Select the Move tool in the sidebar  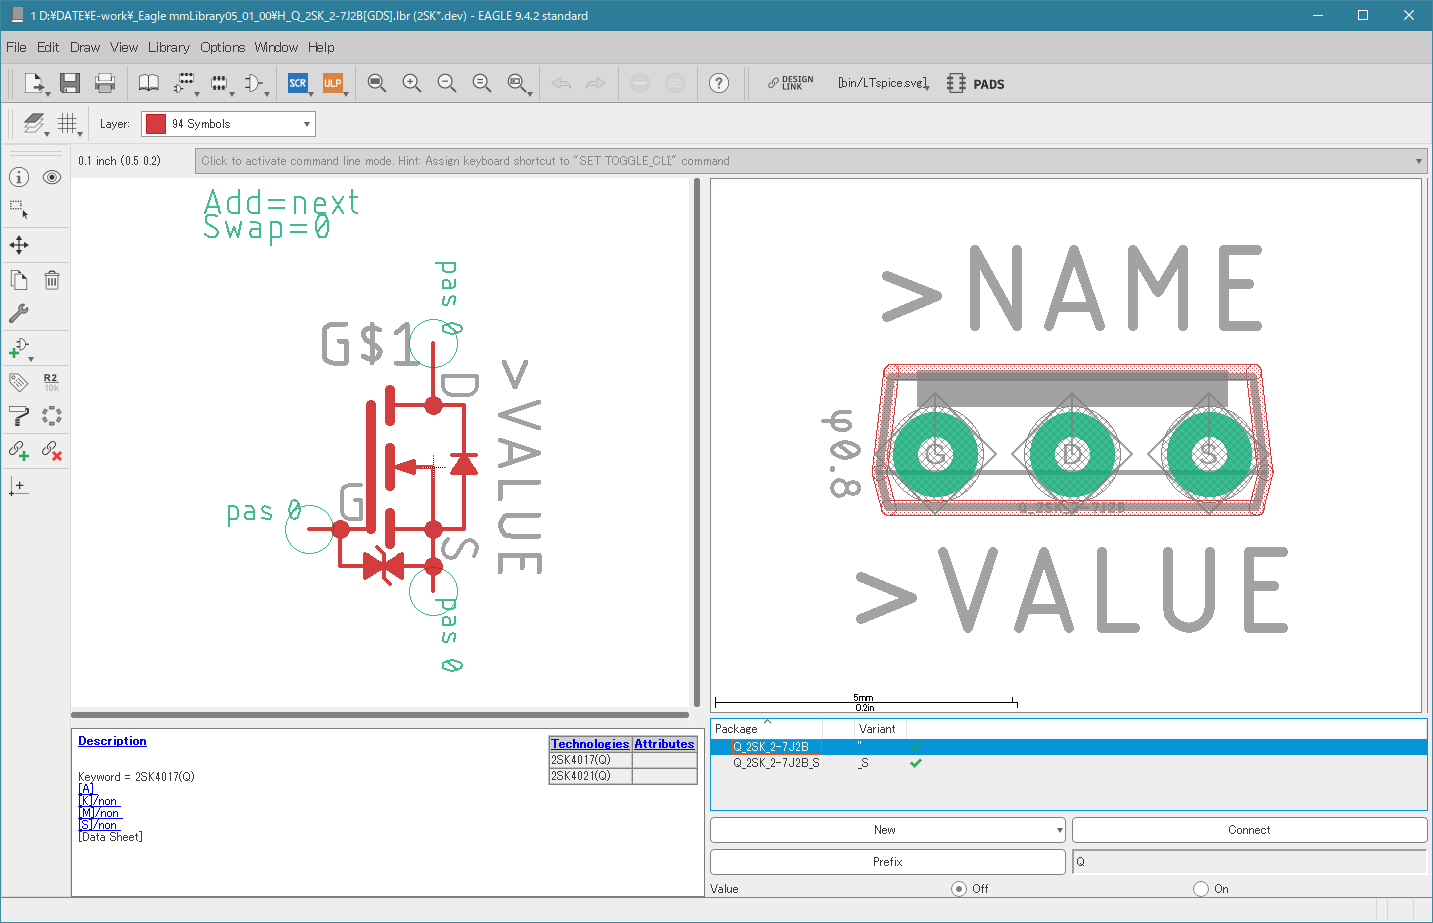tap(19, 245)
